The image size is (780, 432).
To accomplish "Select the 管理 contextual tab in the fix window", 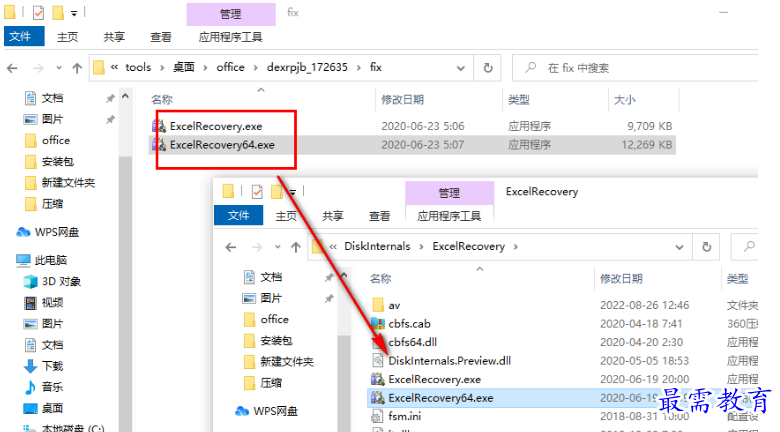I will tap(231, 14).
